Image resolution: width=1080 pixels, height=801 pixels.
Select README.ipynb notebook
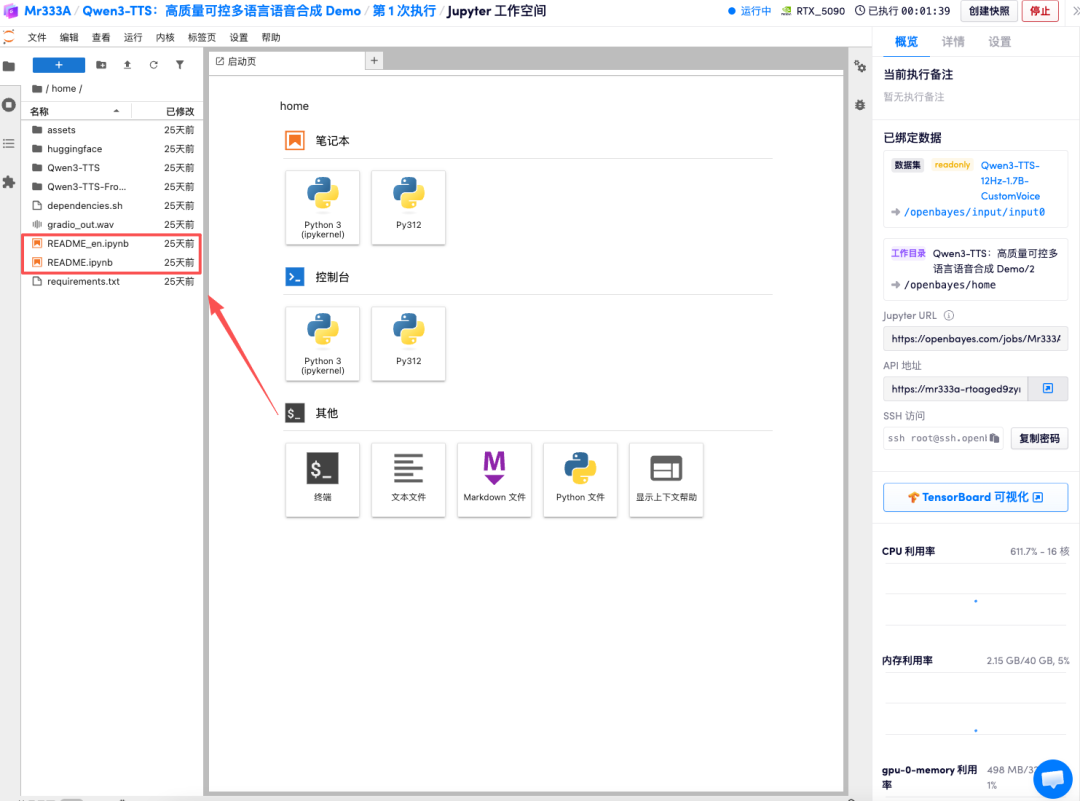coord(112,262)
